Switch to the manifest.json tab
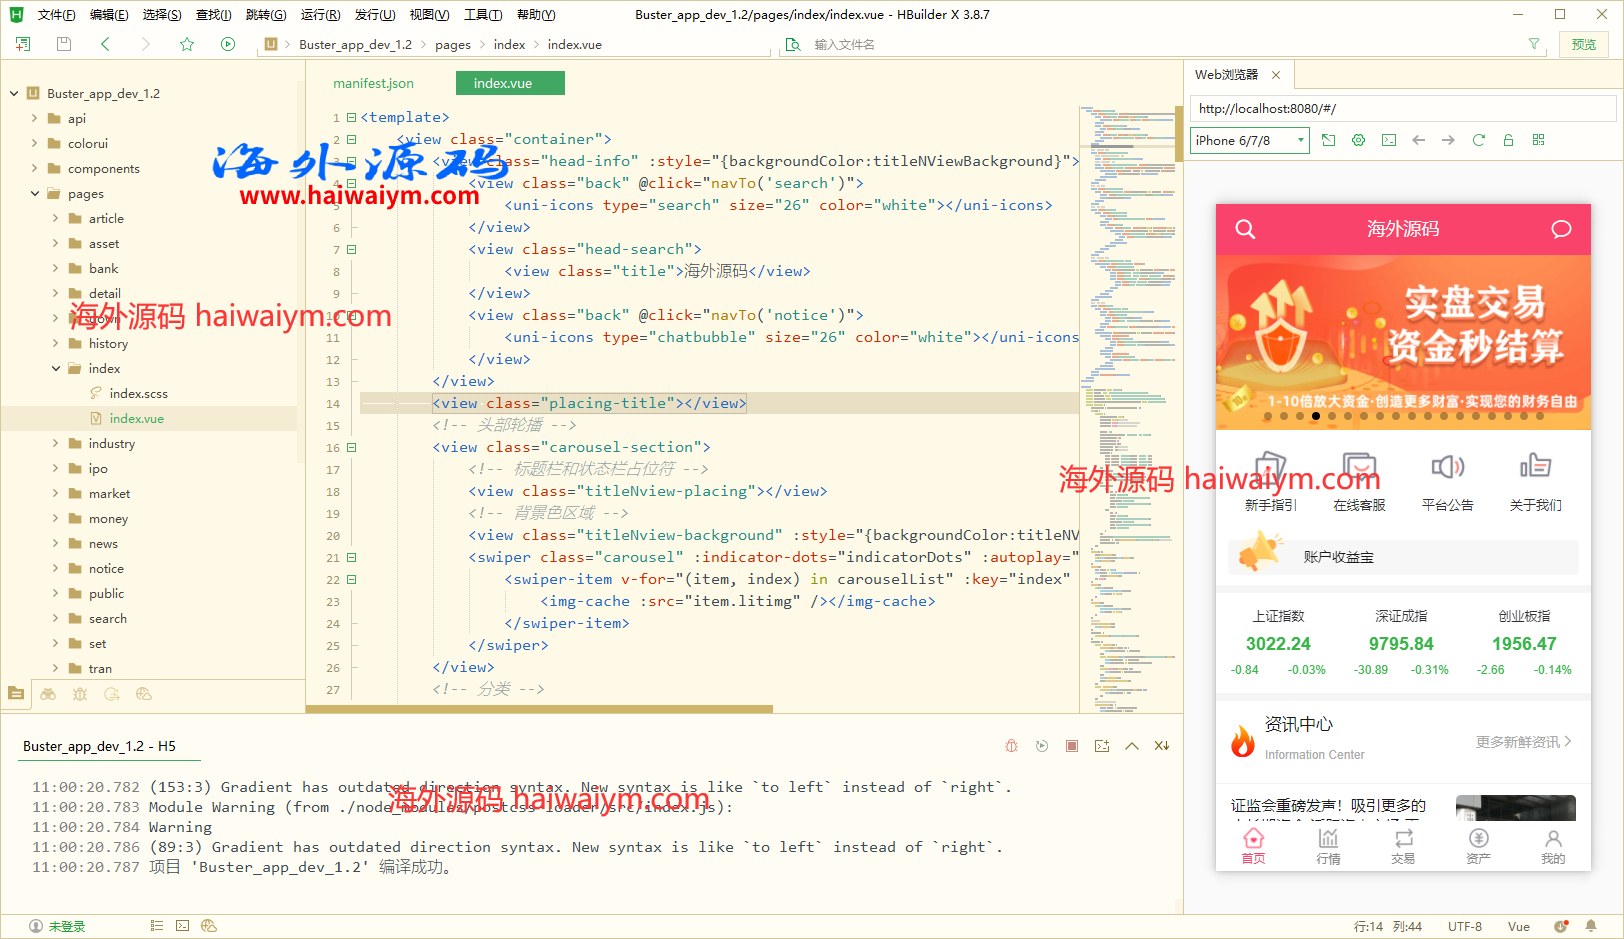The image size is (1624, 939). tap(373, 84)
